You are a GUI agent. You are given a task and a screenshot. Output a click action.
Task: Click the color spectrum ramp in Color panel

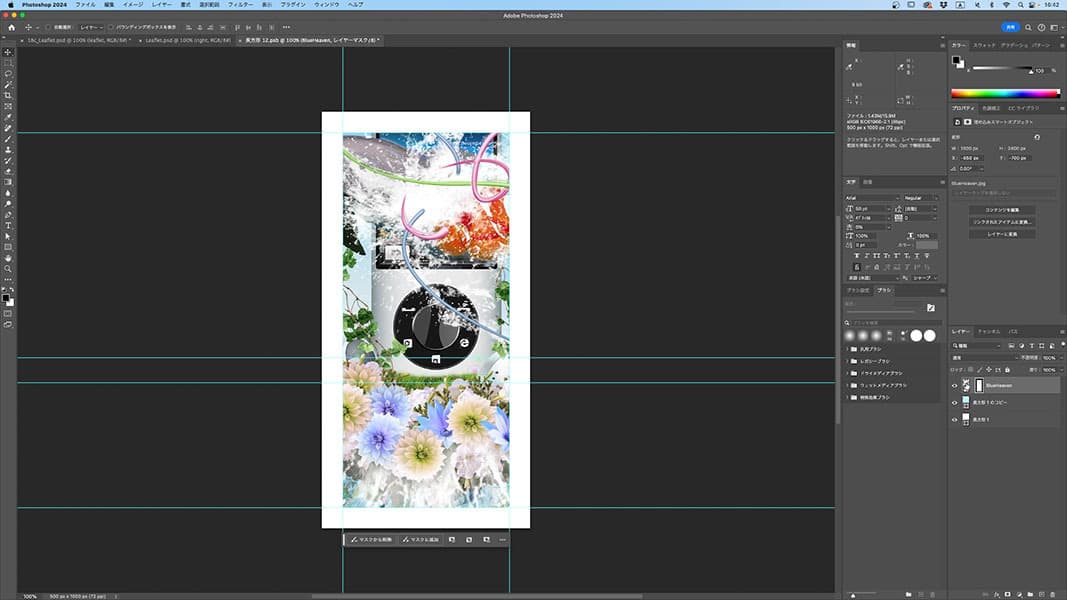(x=1002, y=92)
